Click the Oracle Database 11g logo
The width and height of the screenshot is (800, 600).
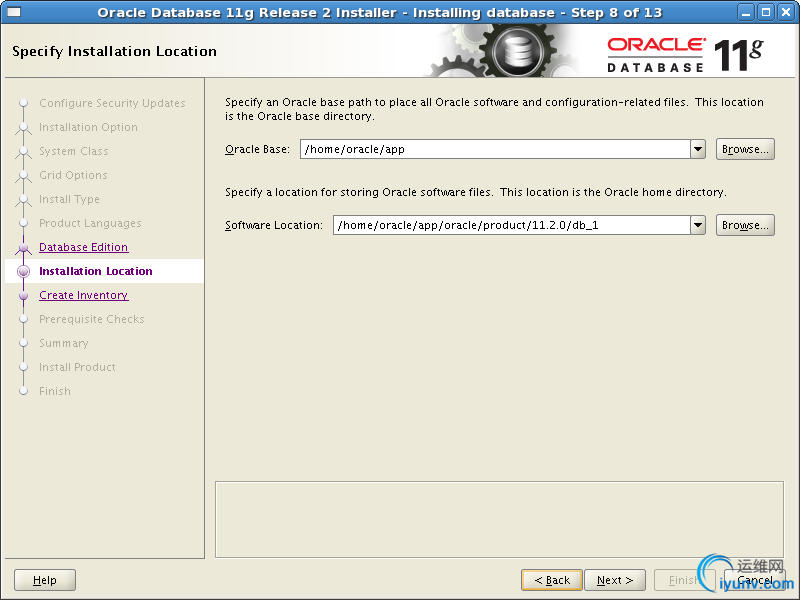point(685,55)
